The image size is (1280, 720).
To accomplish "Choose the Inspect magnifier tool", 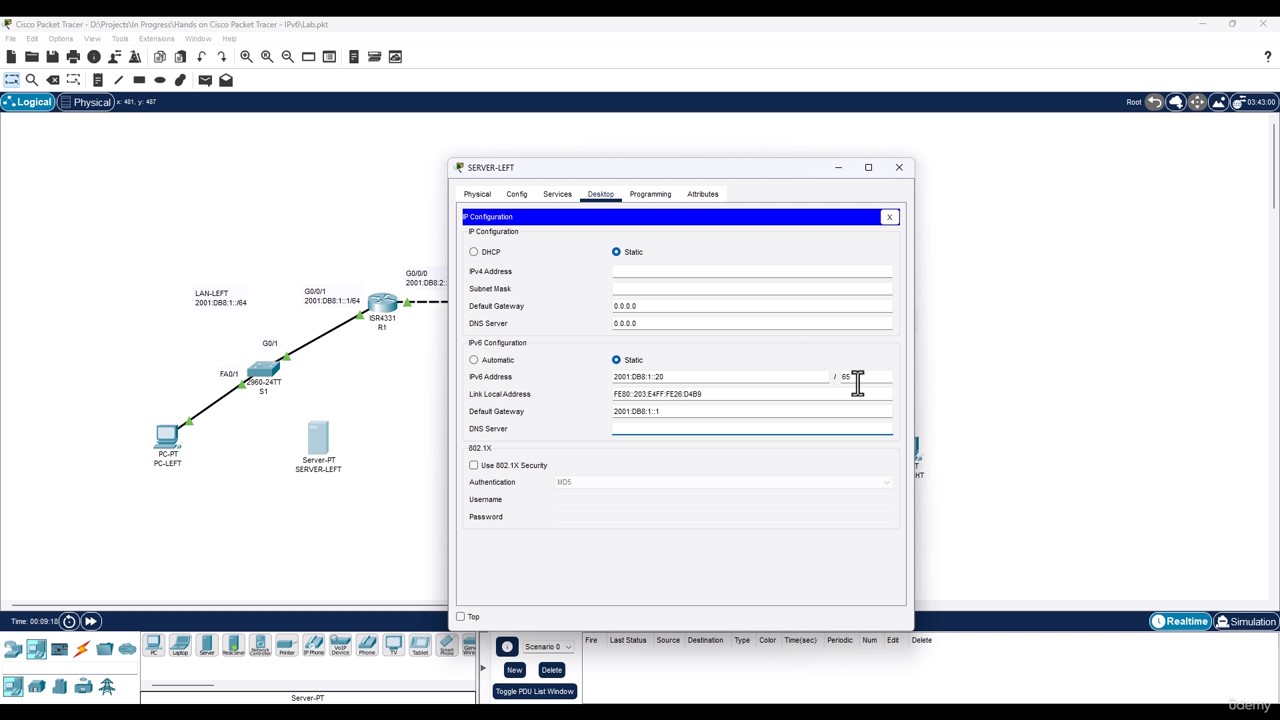I will 32,80.
